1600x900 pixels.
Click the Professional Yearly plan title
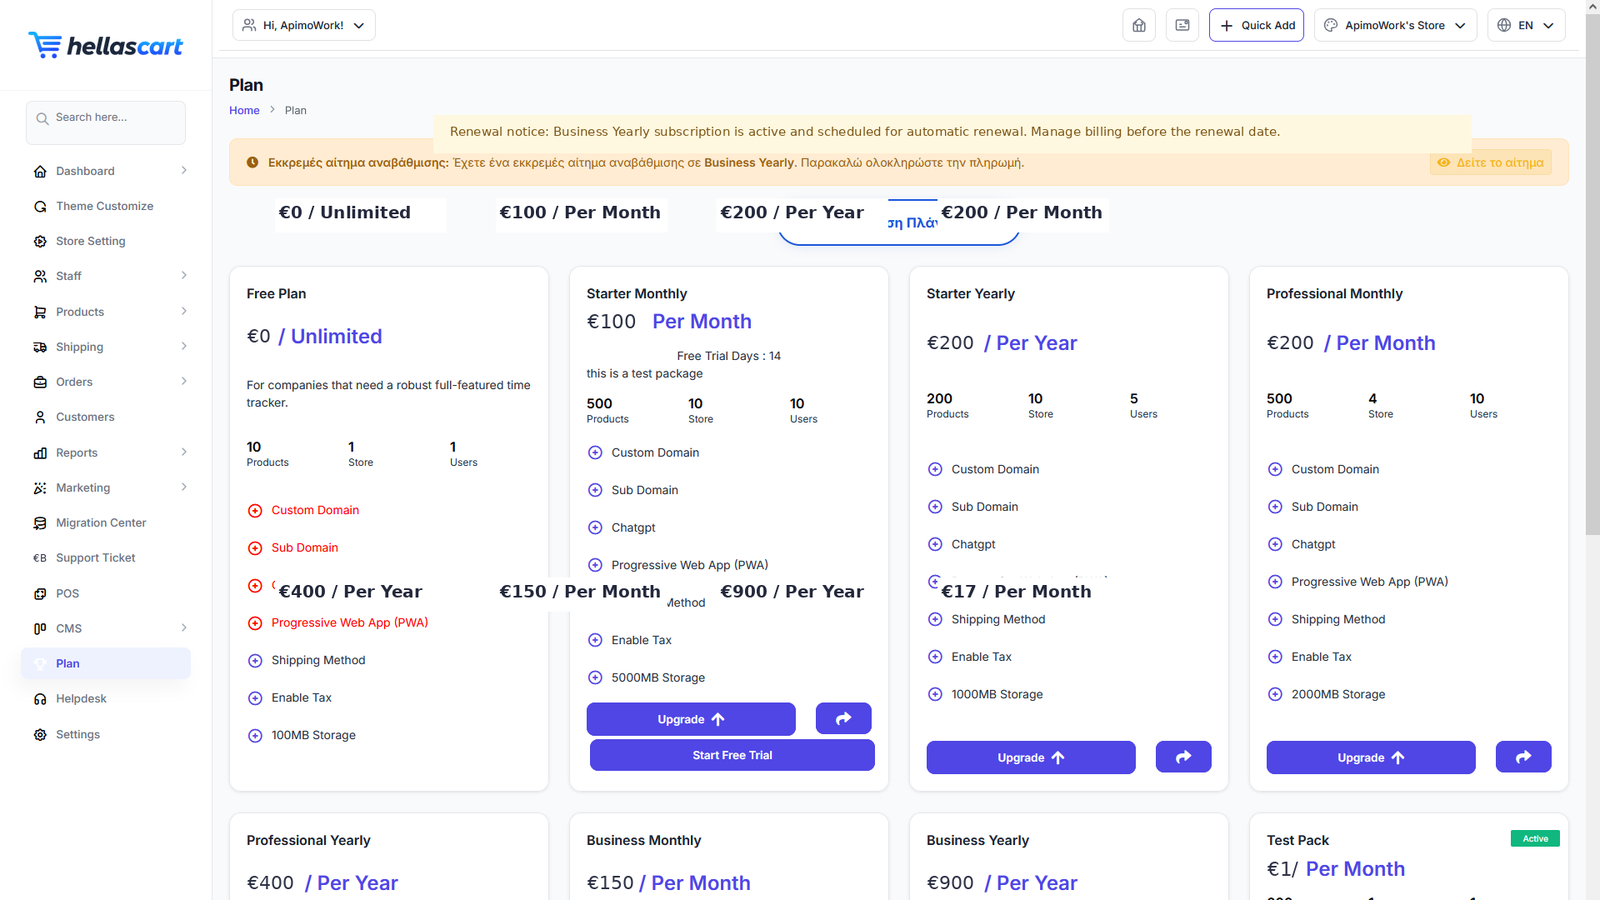pos(308,841)
